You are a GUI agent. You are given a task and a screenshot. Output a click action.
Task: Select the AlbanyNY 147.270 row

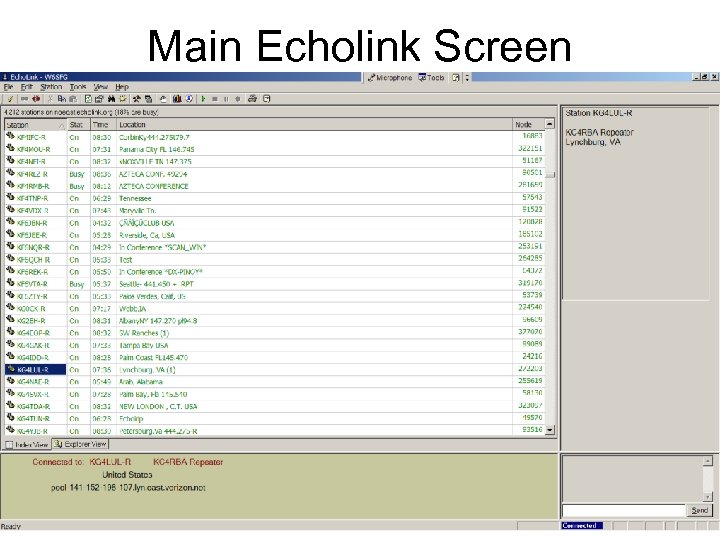(x=274, y=321)
